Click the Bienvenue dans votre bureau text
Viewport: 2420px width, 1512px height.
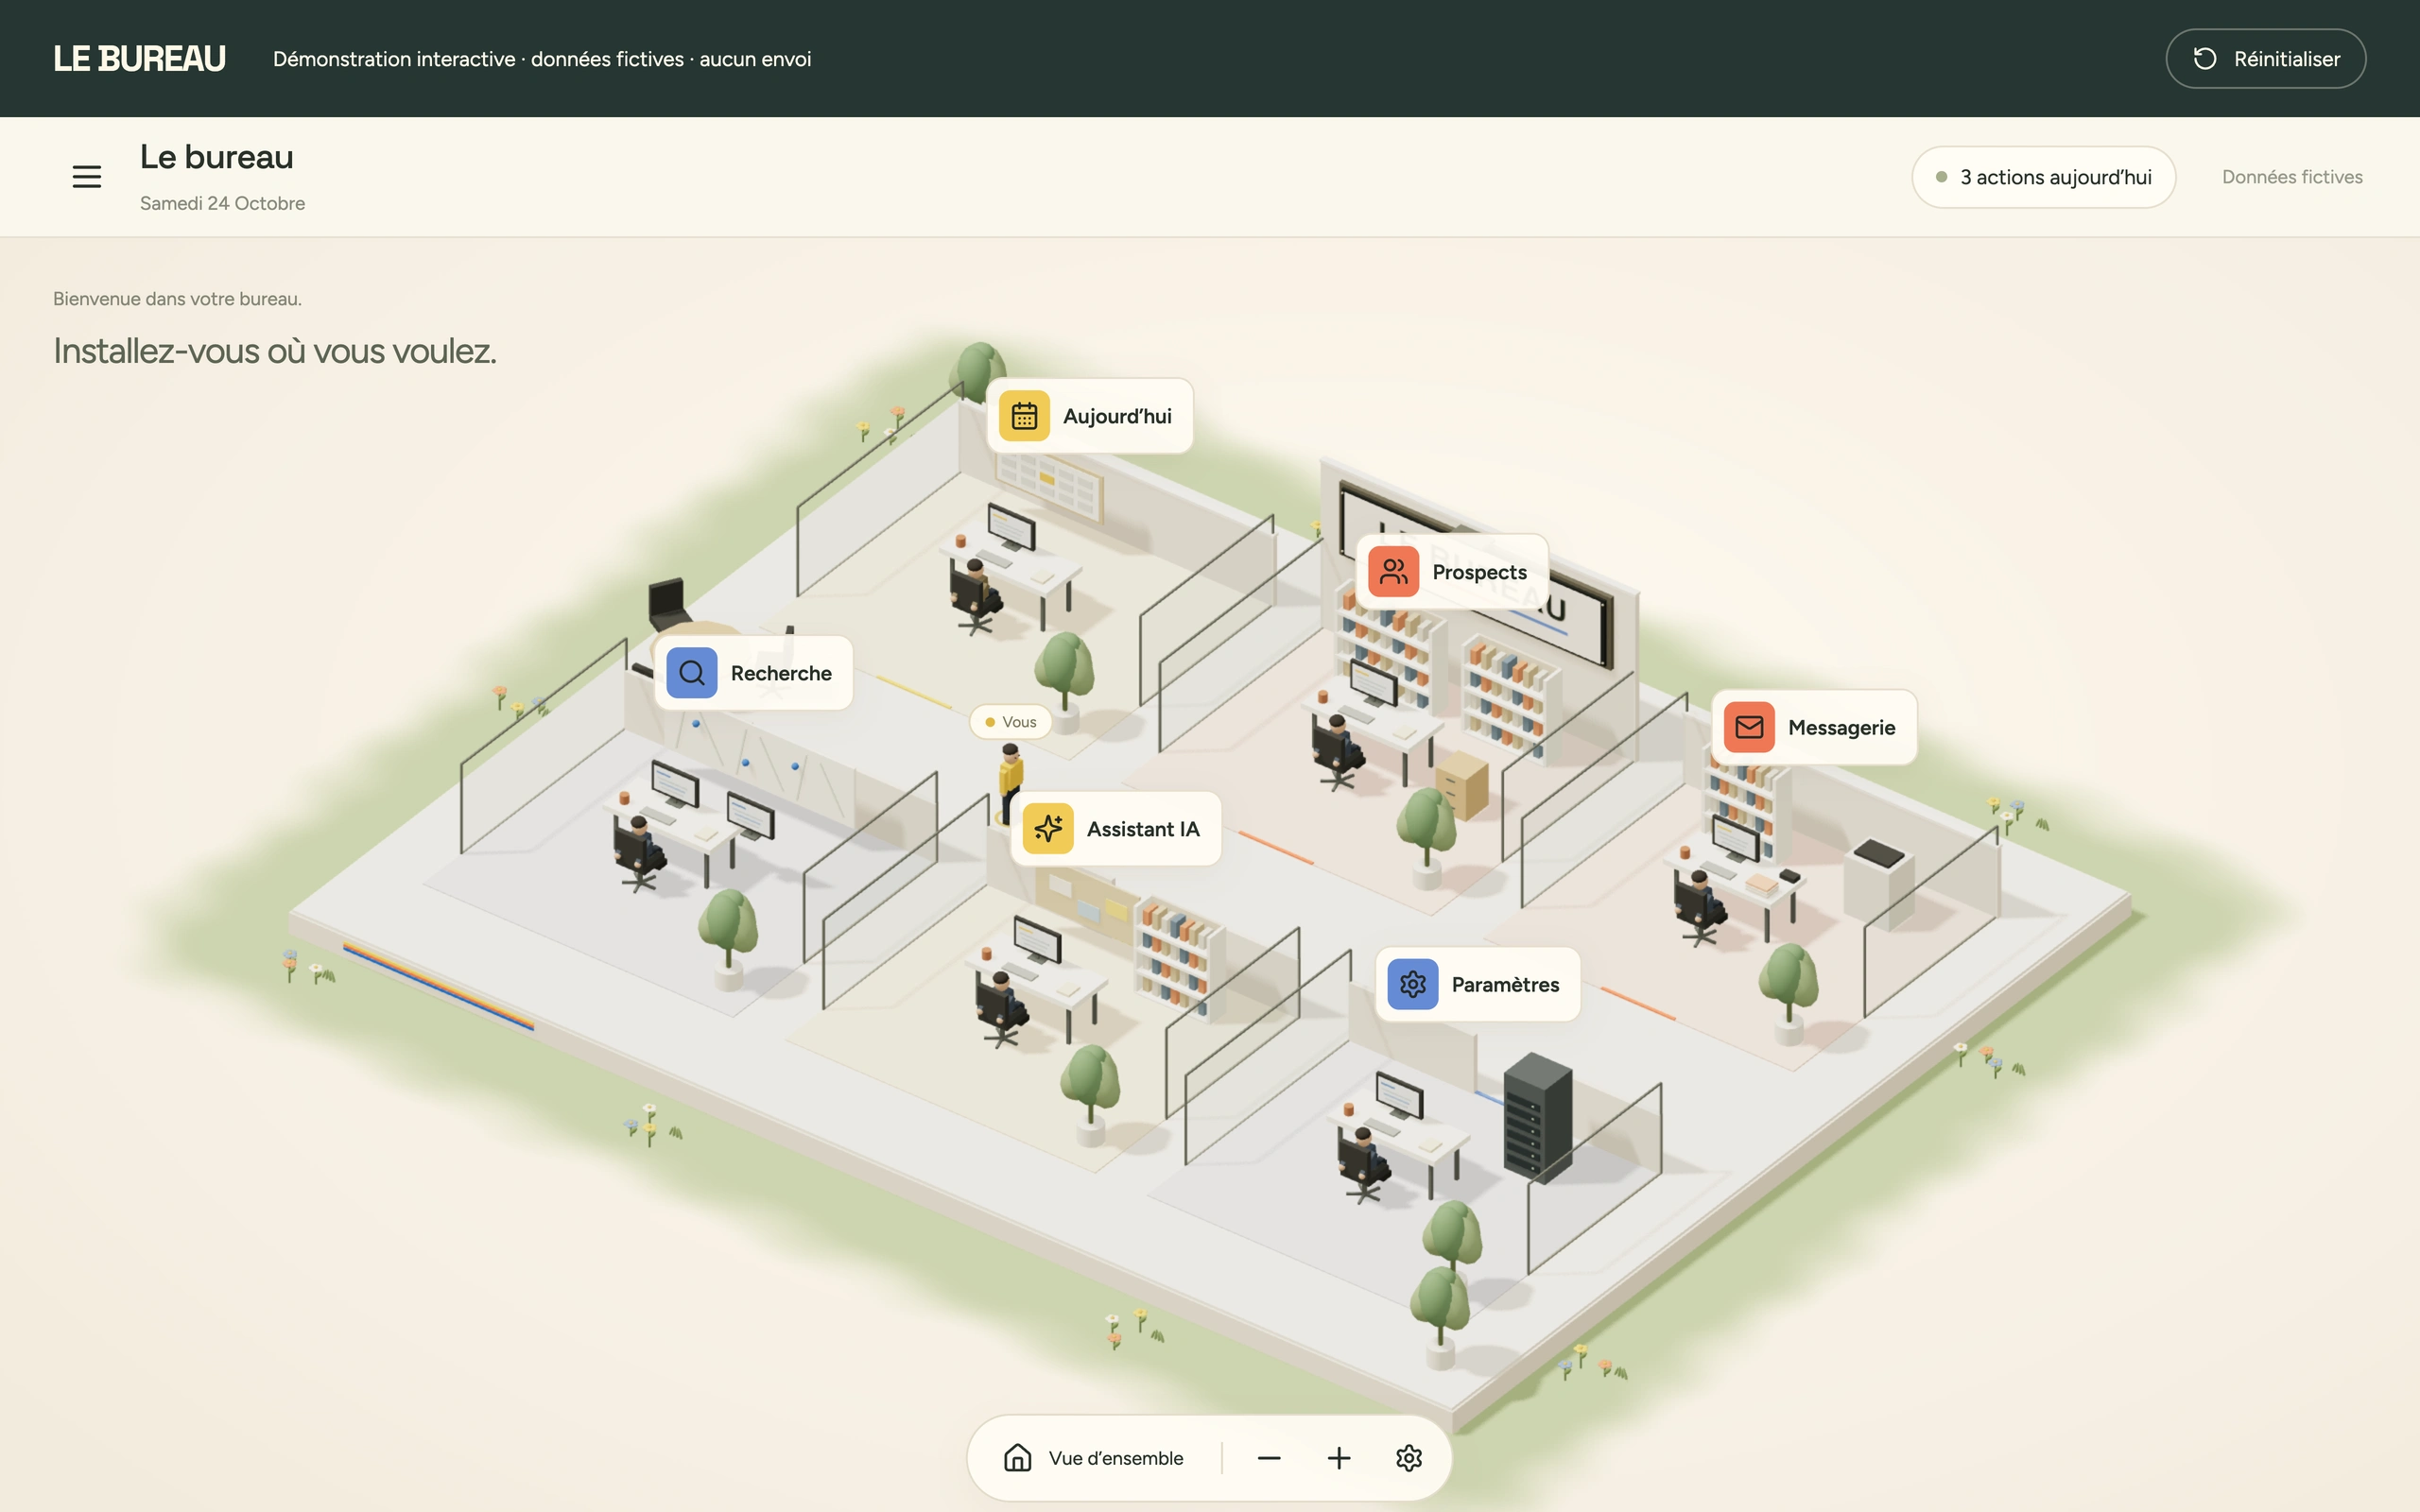[177, 299]
